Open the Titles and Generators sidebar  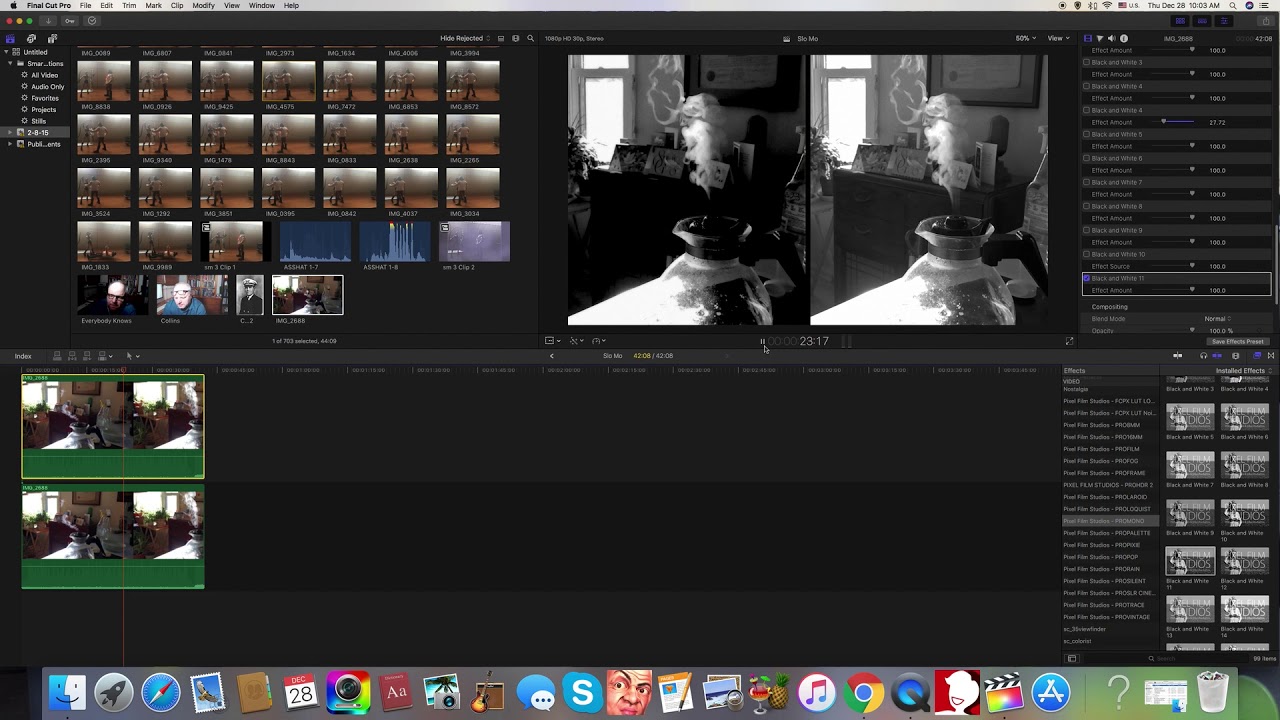click(x=51, y=39)
